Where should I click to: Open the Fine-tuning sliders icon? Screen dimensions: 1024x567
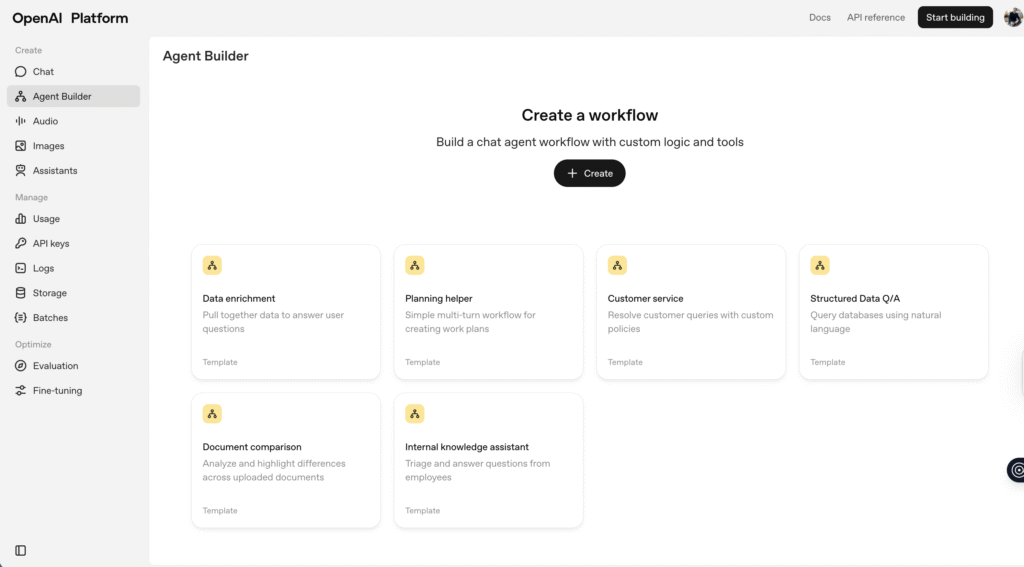[x=21, y=391]
